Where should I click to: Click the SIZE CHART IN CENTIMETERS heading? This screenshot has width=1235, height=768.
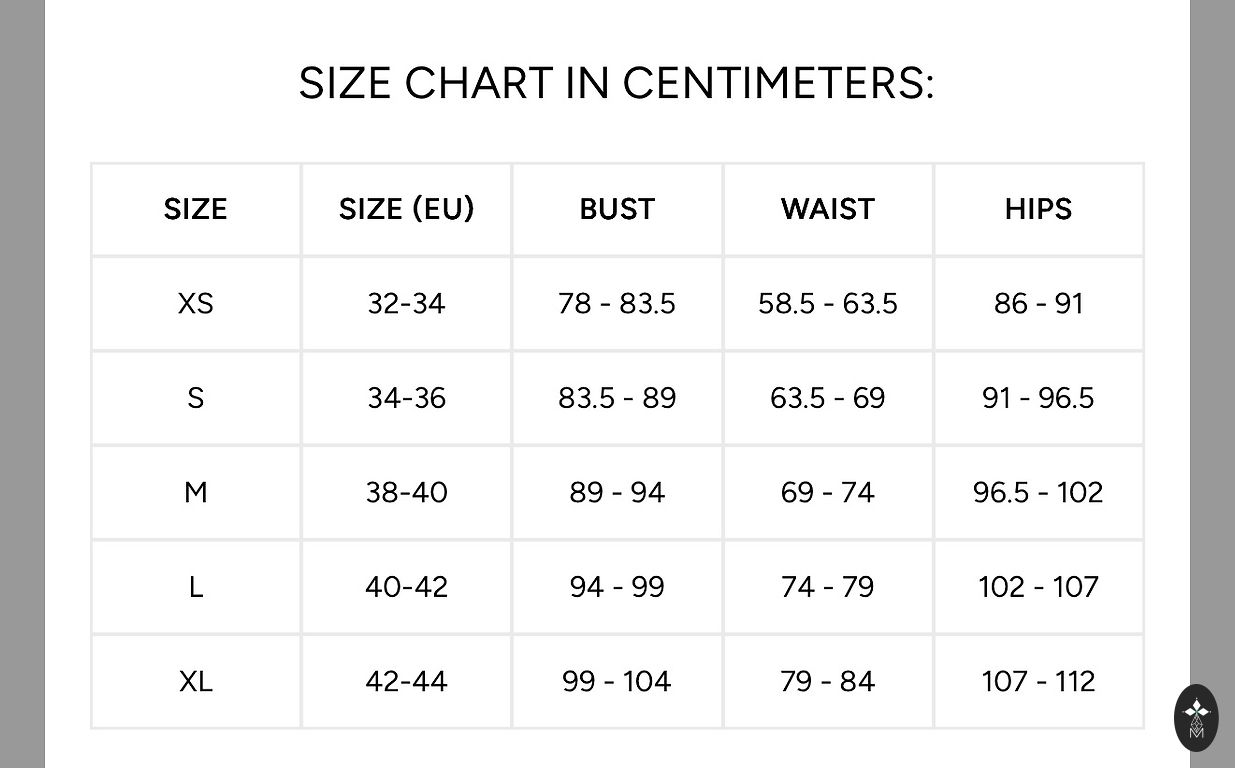[x=616, y=83]
